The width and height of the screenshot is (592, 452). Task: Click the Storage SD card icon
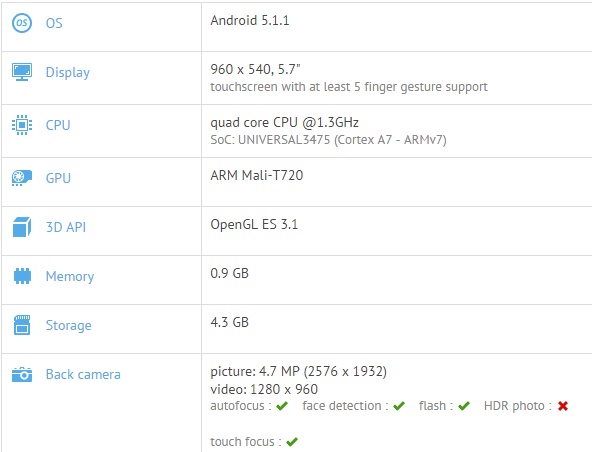pyautogui.click(x=22, y=325)
